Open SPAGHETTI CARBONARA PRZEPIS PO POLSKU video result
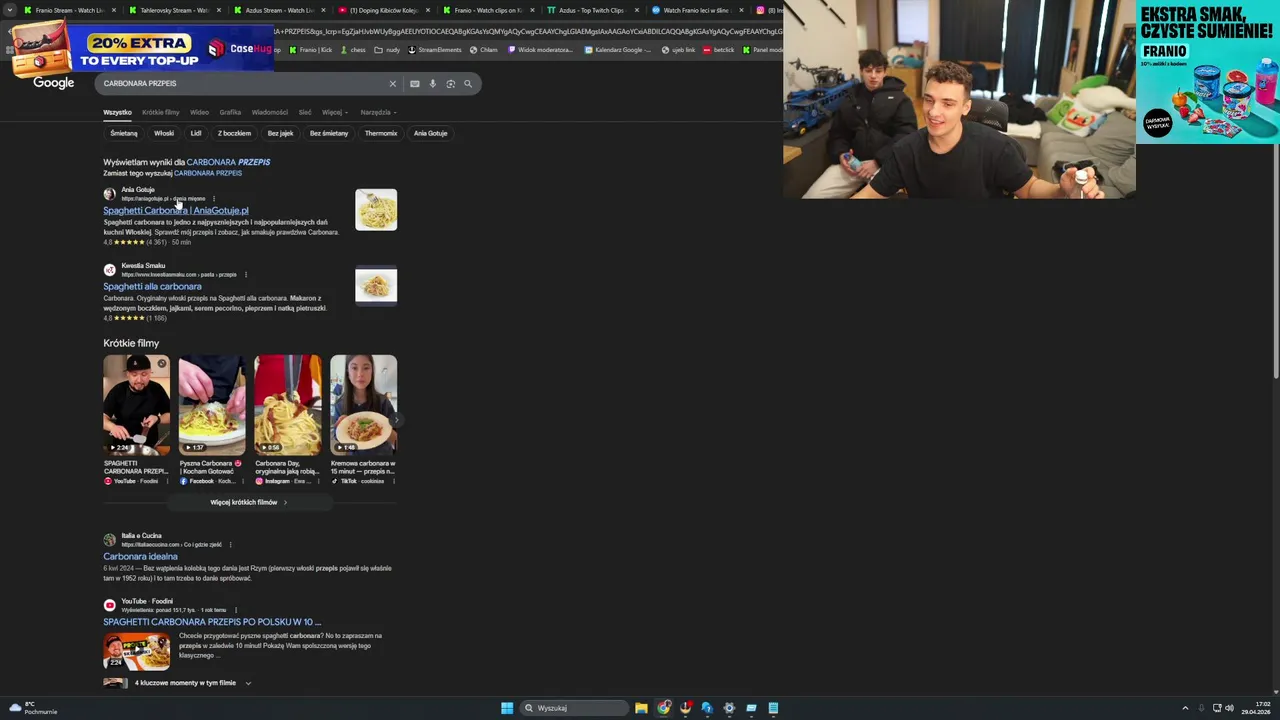This screenshot has height=720, width=1280. coord(212,622)
